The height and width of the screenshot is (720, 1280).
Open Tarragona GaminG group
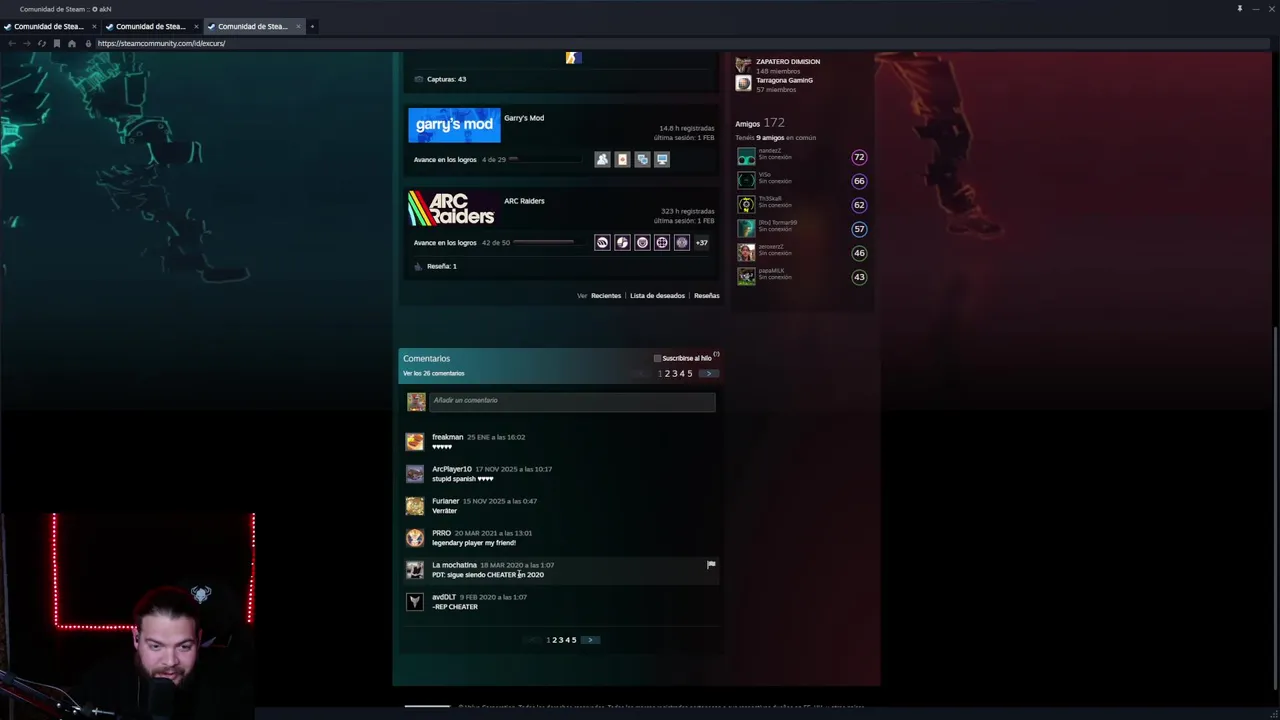tap(784, 80)
